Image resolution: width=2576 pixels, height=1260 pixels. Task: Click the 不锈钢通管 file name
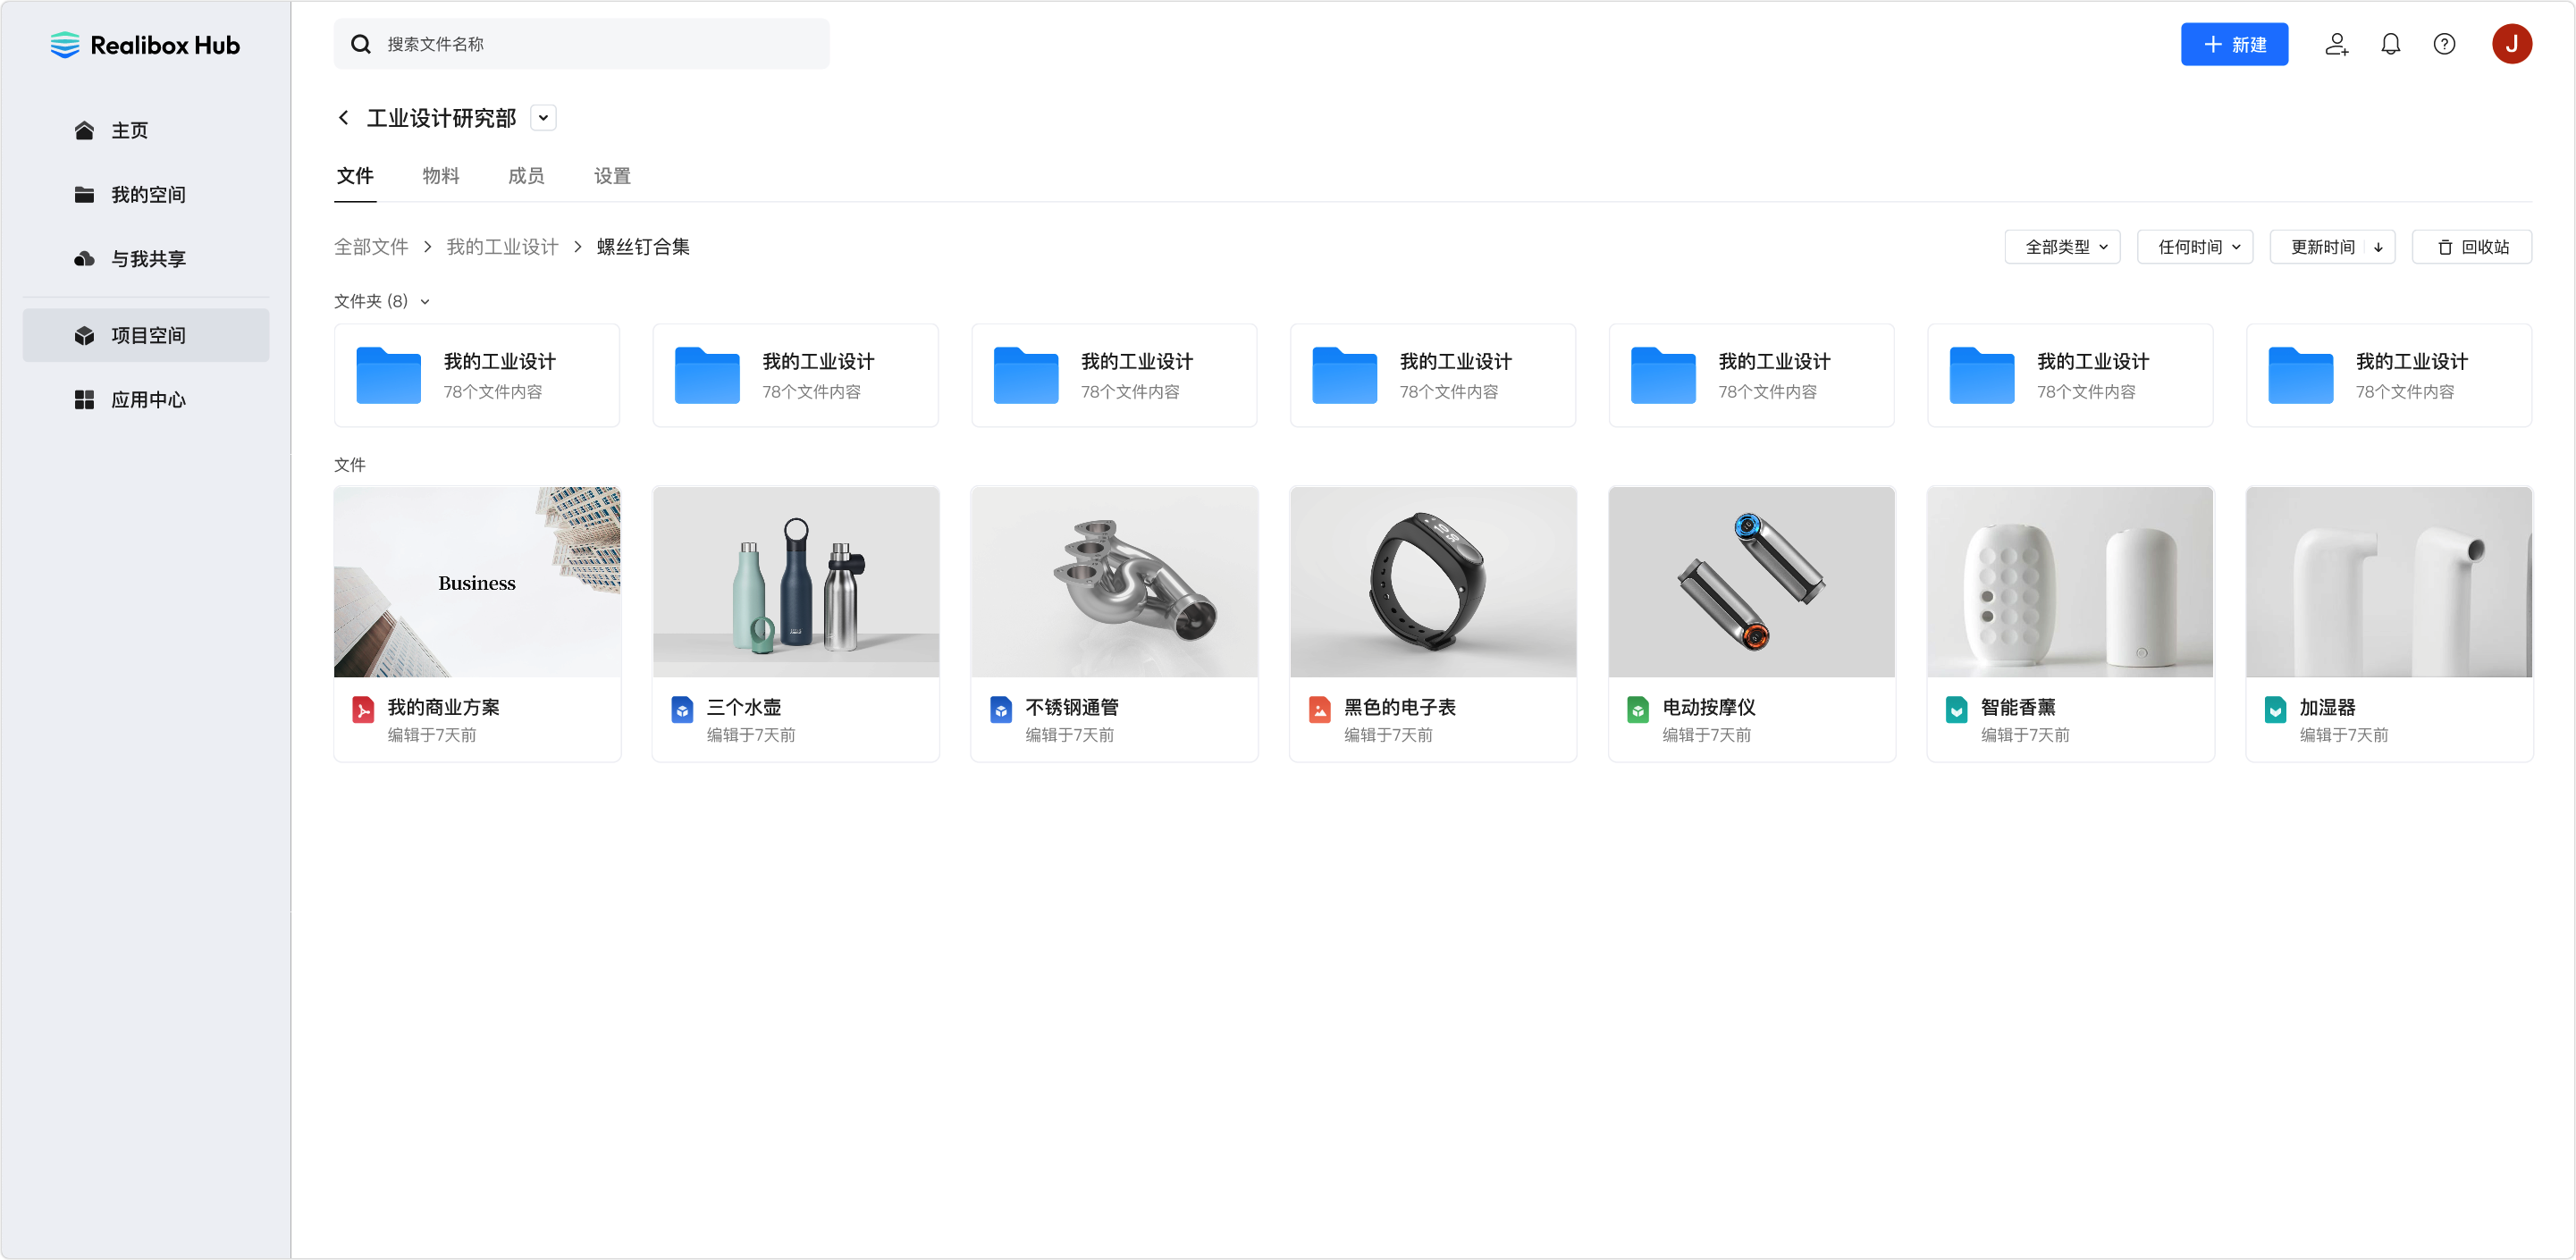1072,707
